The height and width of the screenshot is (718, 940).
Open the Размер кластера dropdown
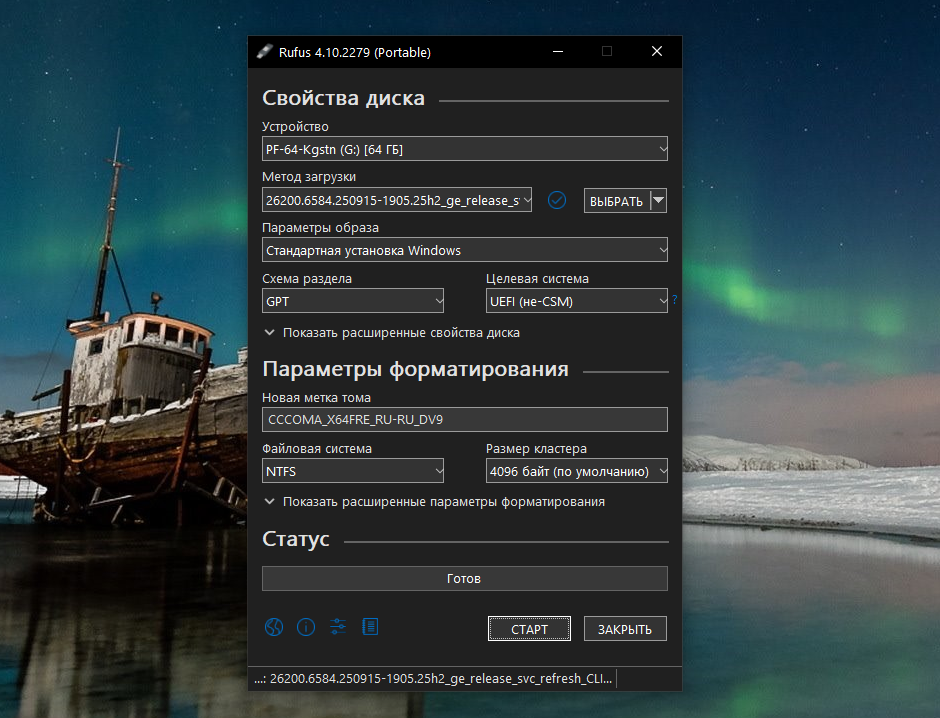(577, 471)
